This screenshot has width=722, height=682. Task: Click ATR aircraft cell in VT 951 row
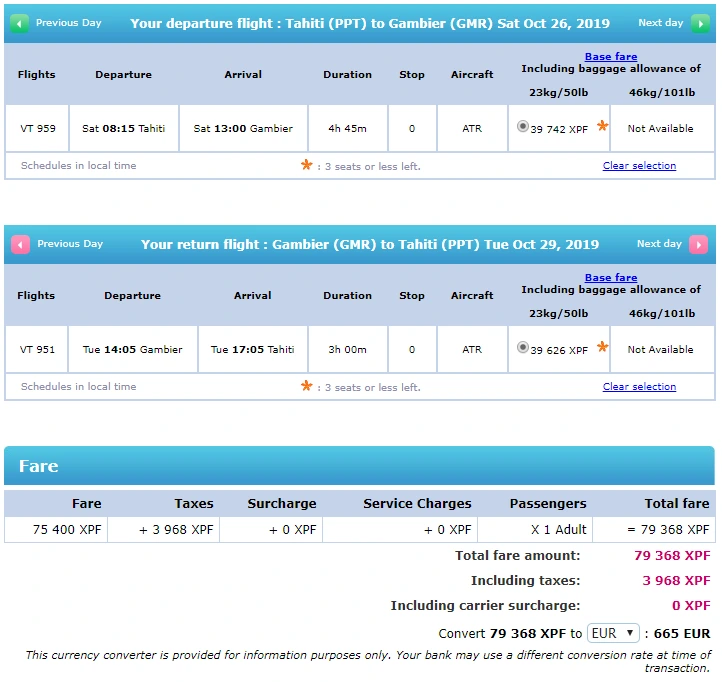pyautogui.click(x=472, y=350)
